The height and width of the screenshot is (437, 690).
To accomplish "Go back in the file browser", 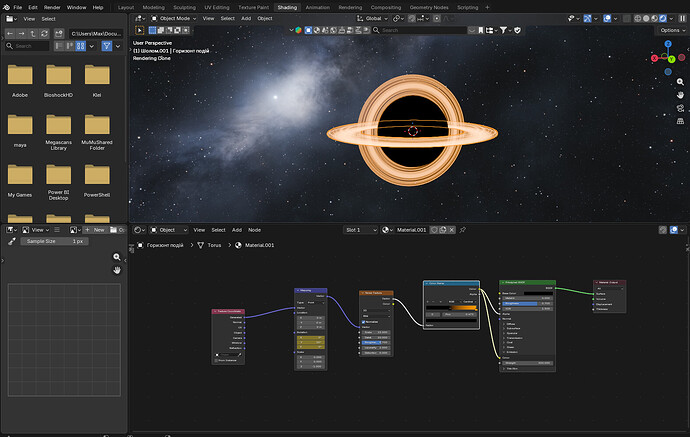I will click(x=10, y=33).
